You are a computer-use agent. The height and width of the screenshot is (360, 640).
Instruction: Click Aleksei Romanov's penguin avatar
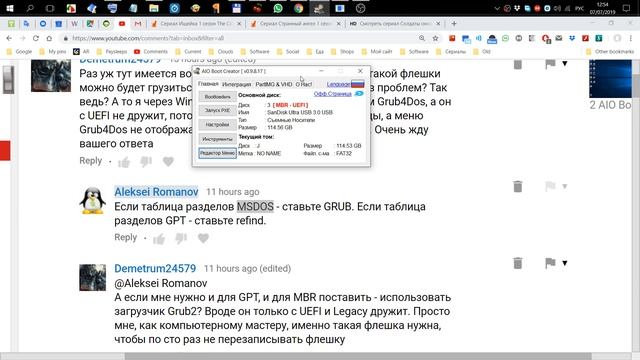click(93, 201)
